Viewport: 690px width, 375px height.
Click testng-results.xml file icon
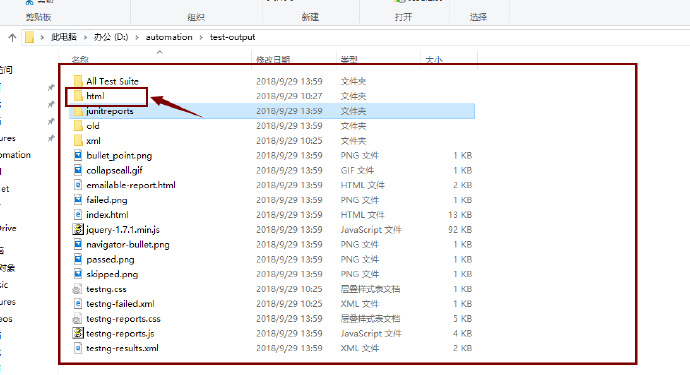(x=78, y=348)
